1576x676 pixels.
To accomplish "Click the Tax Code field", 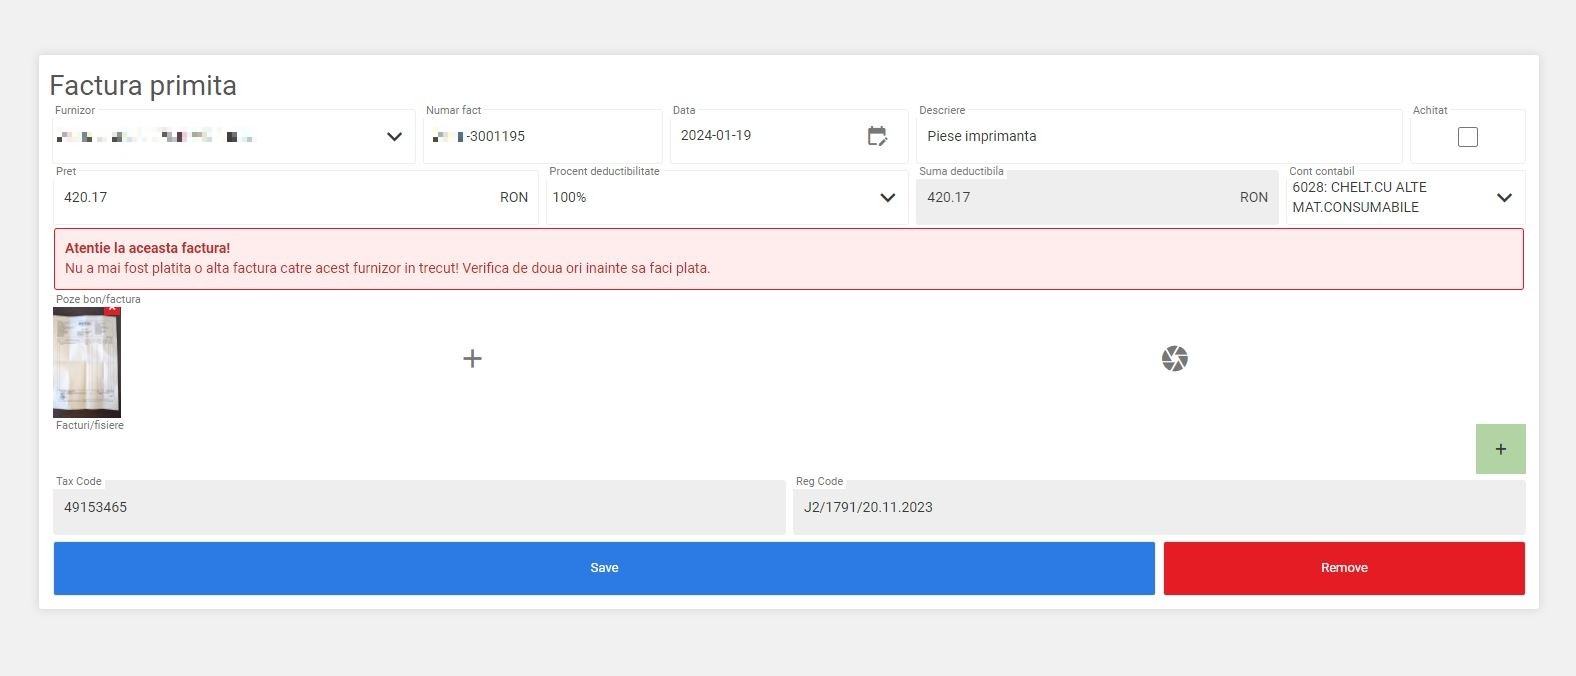I will 419,508.
